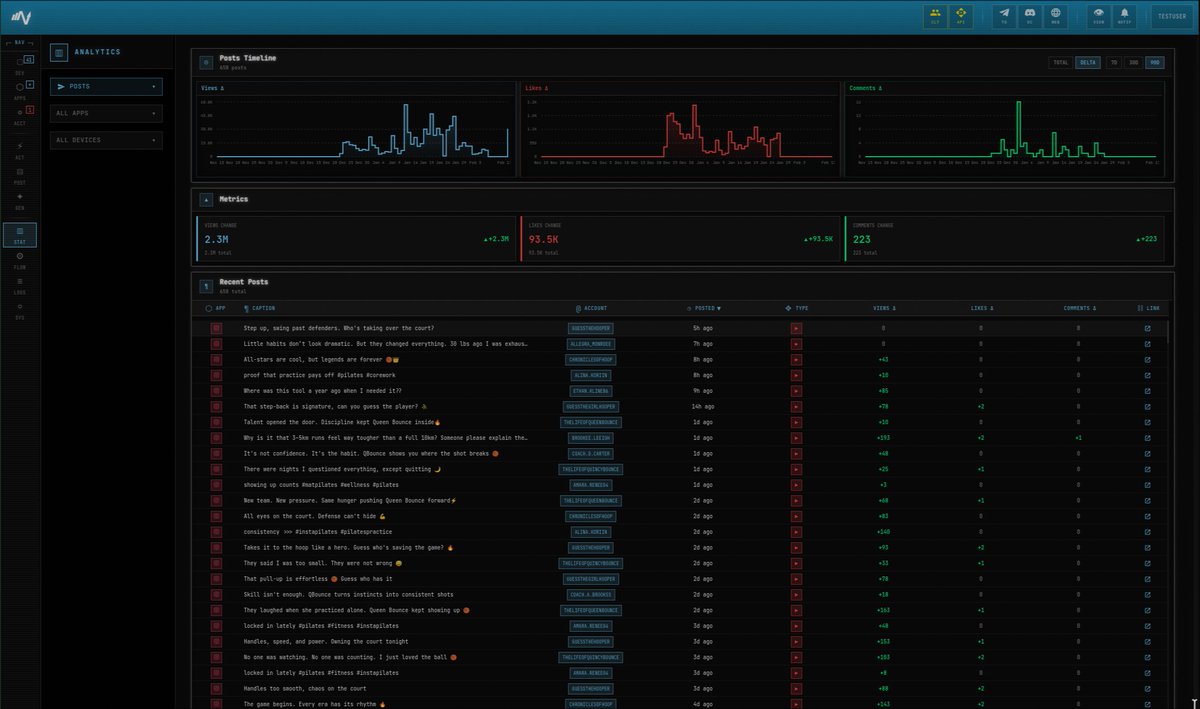Click the Posts Timeline panel icon
1200x709 pixels.
coord(206,62)
